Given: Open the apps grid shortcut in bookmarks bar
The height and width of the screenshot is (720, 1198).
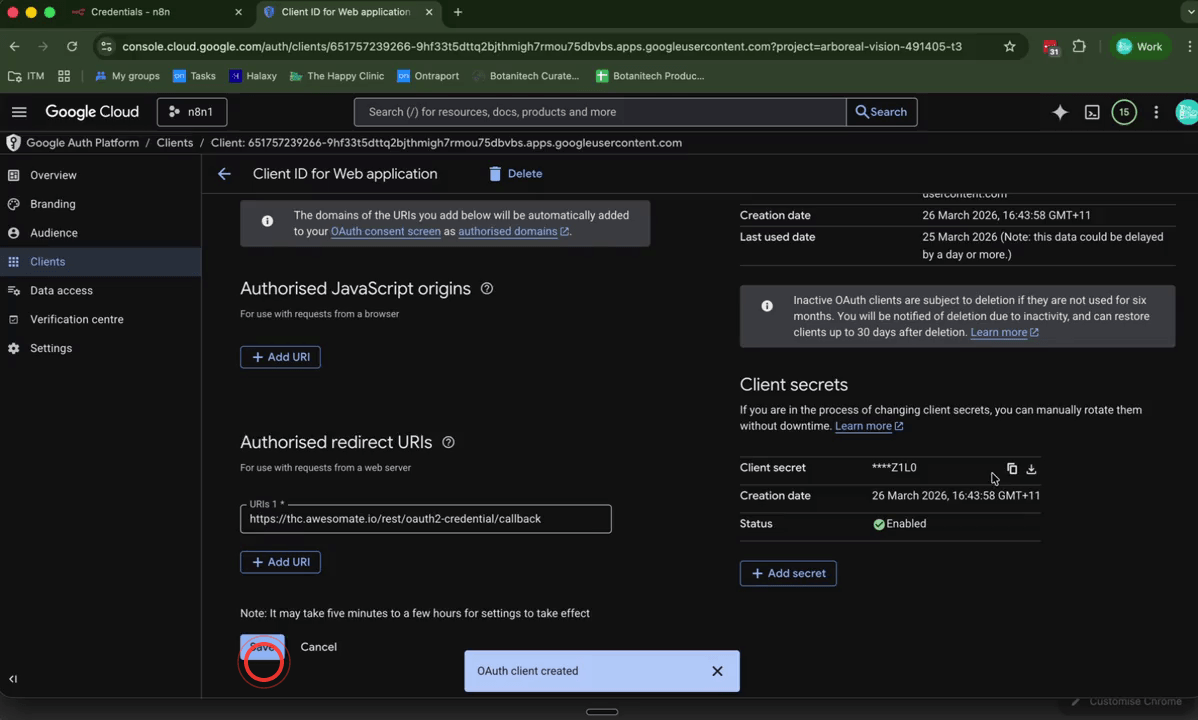Looking at the screenshot, I should pos(64,76).
